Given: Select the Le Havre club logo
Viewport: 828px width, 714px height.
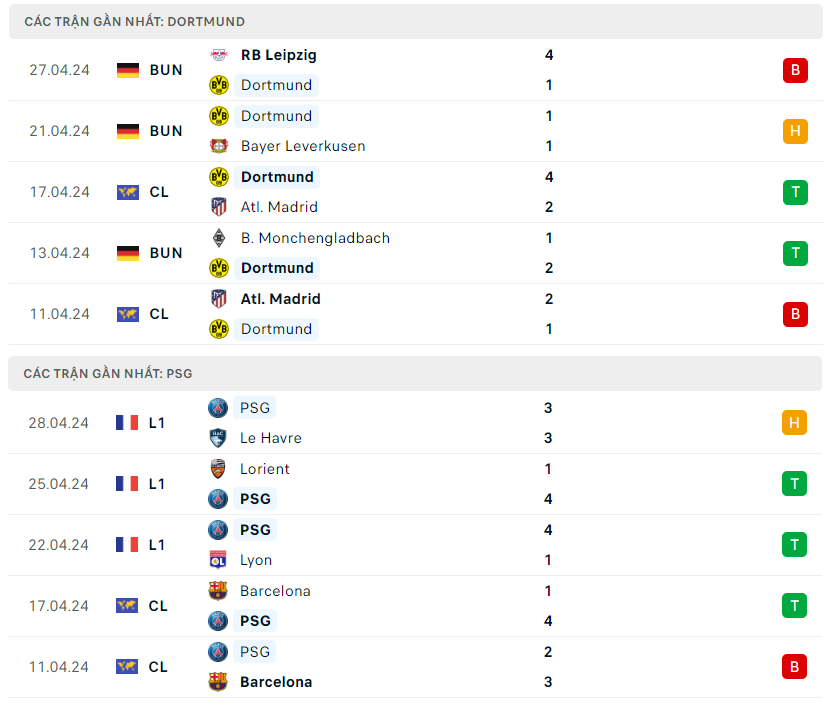Looking at the screenshot, I should pos(218,438).
